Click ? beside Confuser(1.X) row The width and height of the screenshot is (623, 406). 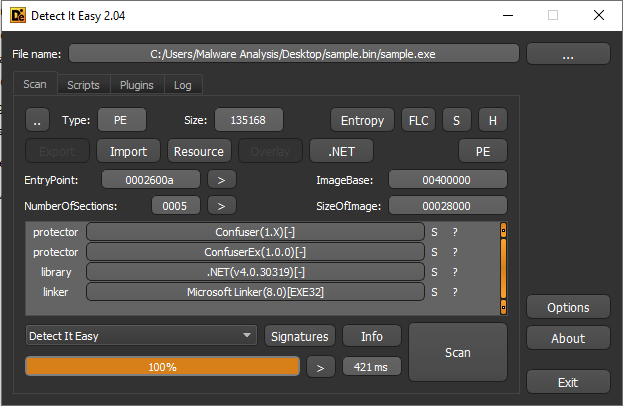click(455, 232)
